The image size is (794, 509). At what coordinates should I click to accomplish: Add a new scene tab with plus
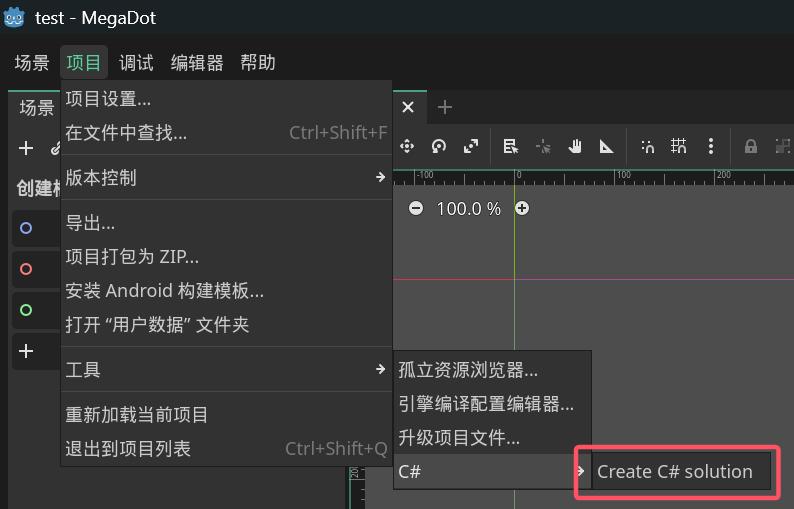[445, 107]
